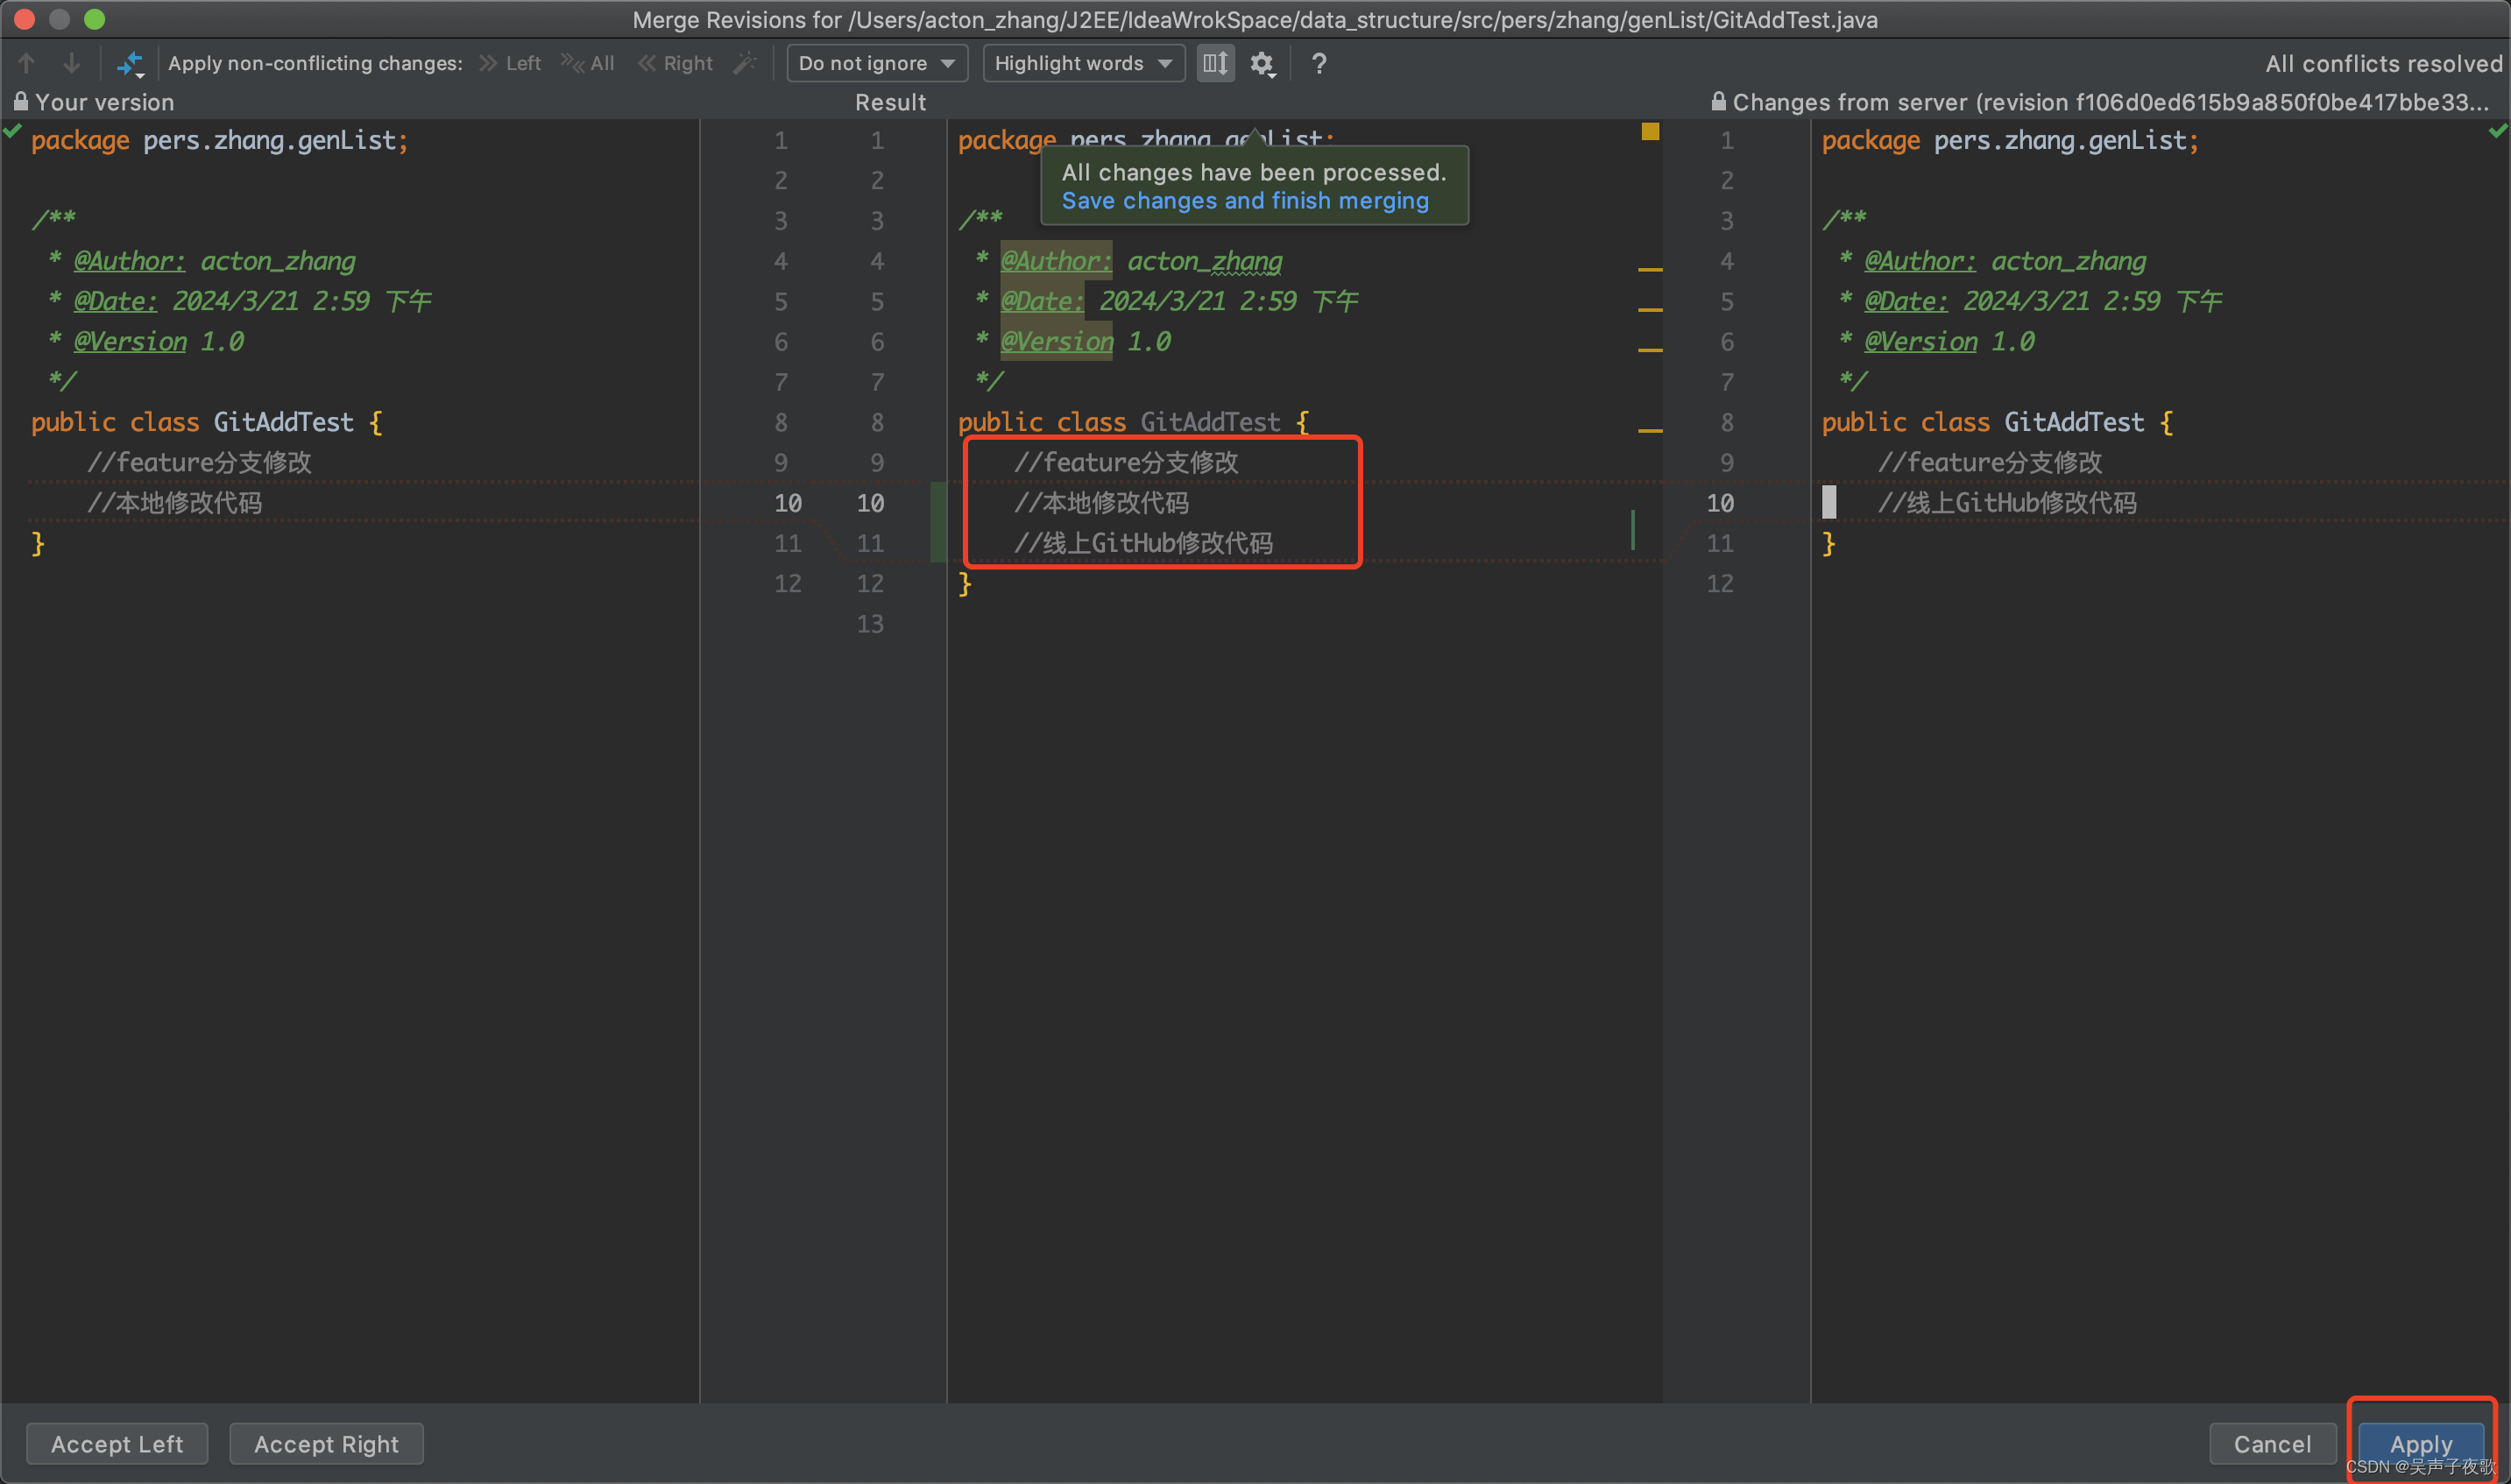The height and width of the screenshot is (1484, 2511).
Task: Open diff settings gear menu
Action: click(1263, 64)
